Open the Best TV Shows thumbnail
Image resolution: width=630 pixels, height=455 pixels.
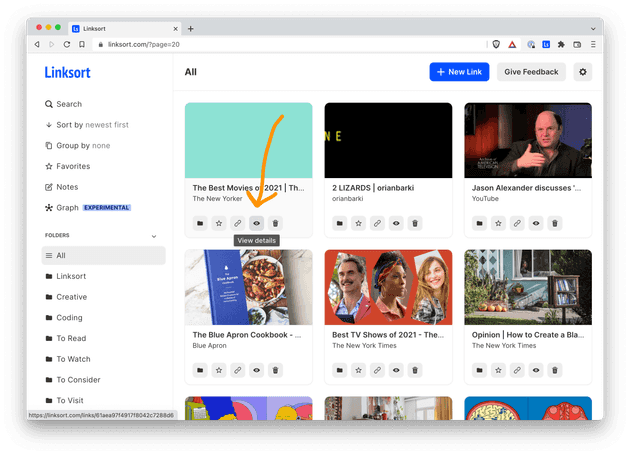click(x=388, y=287)
